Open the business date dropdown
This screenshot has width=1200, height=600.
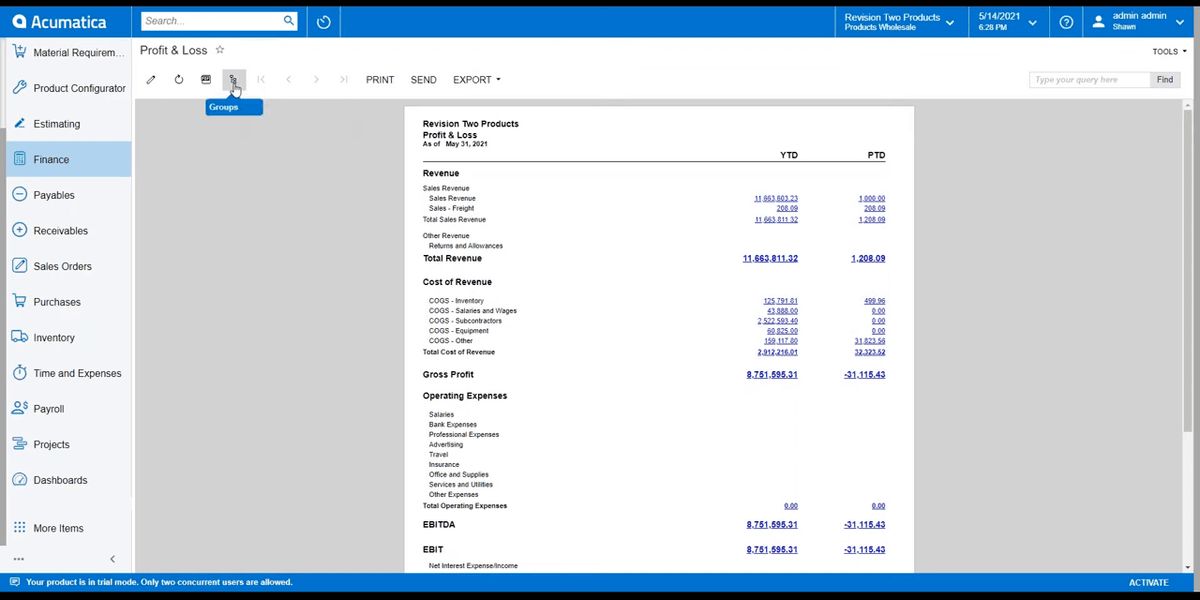[x=1007, y=22]
